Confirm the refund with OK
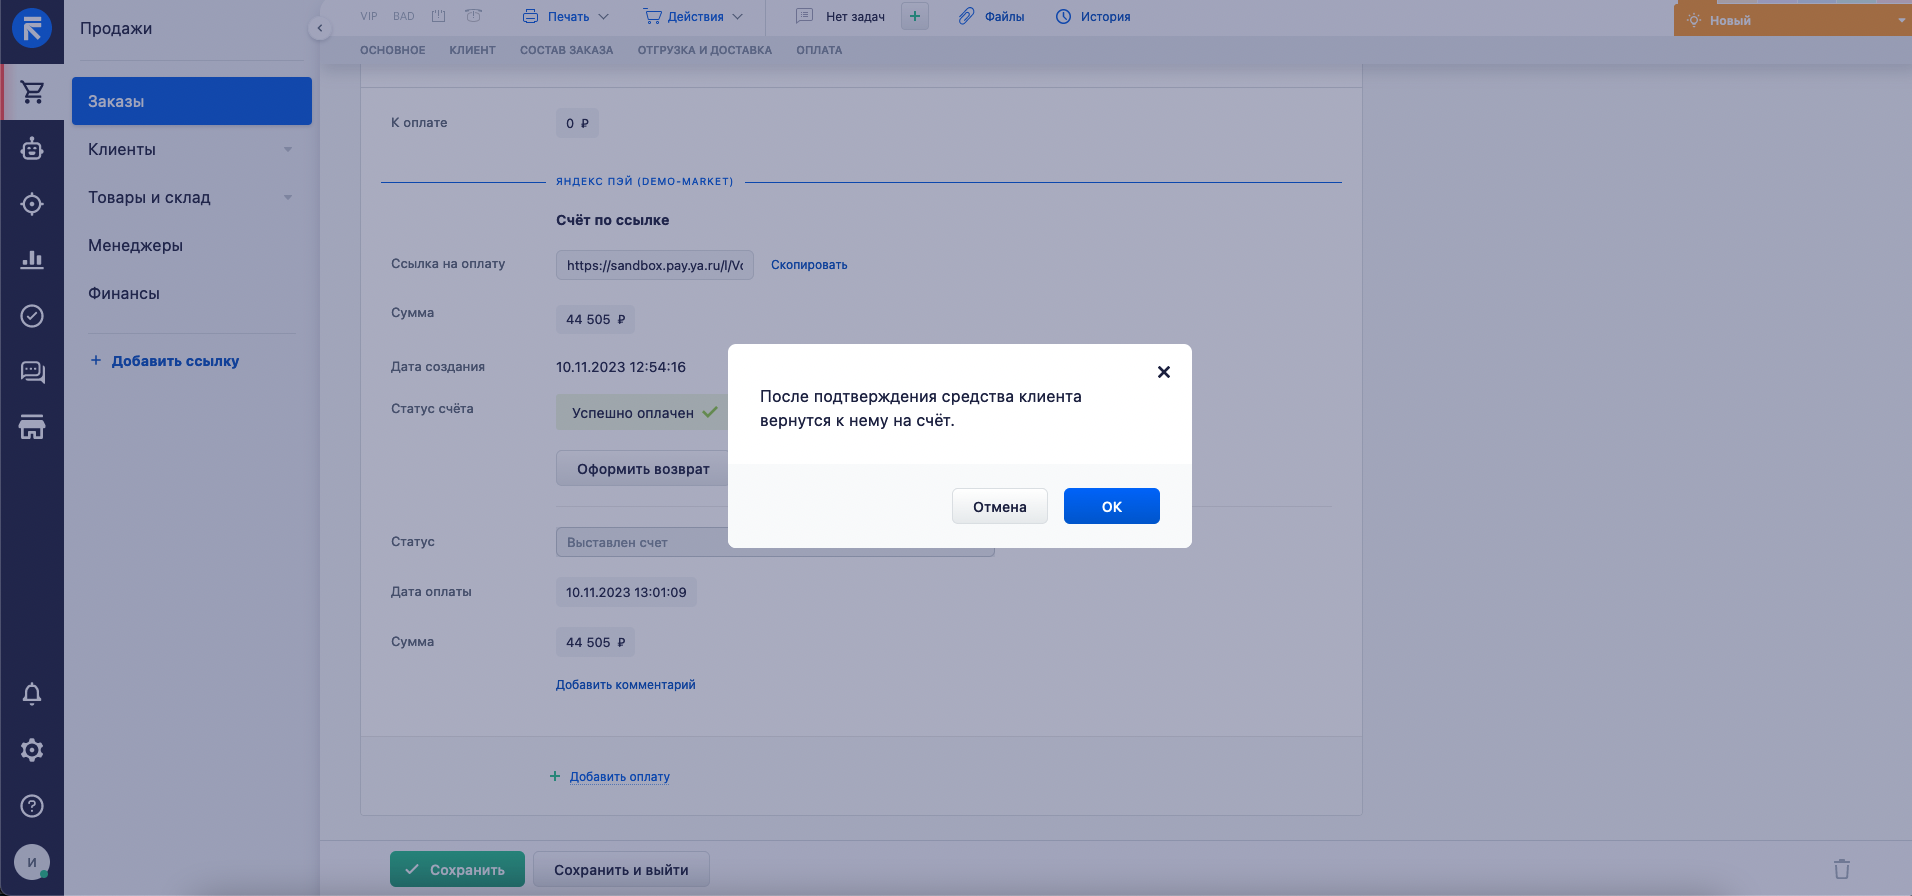Screen dimensions: 1912x896 [x=1112, y=506]
